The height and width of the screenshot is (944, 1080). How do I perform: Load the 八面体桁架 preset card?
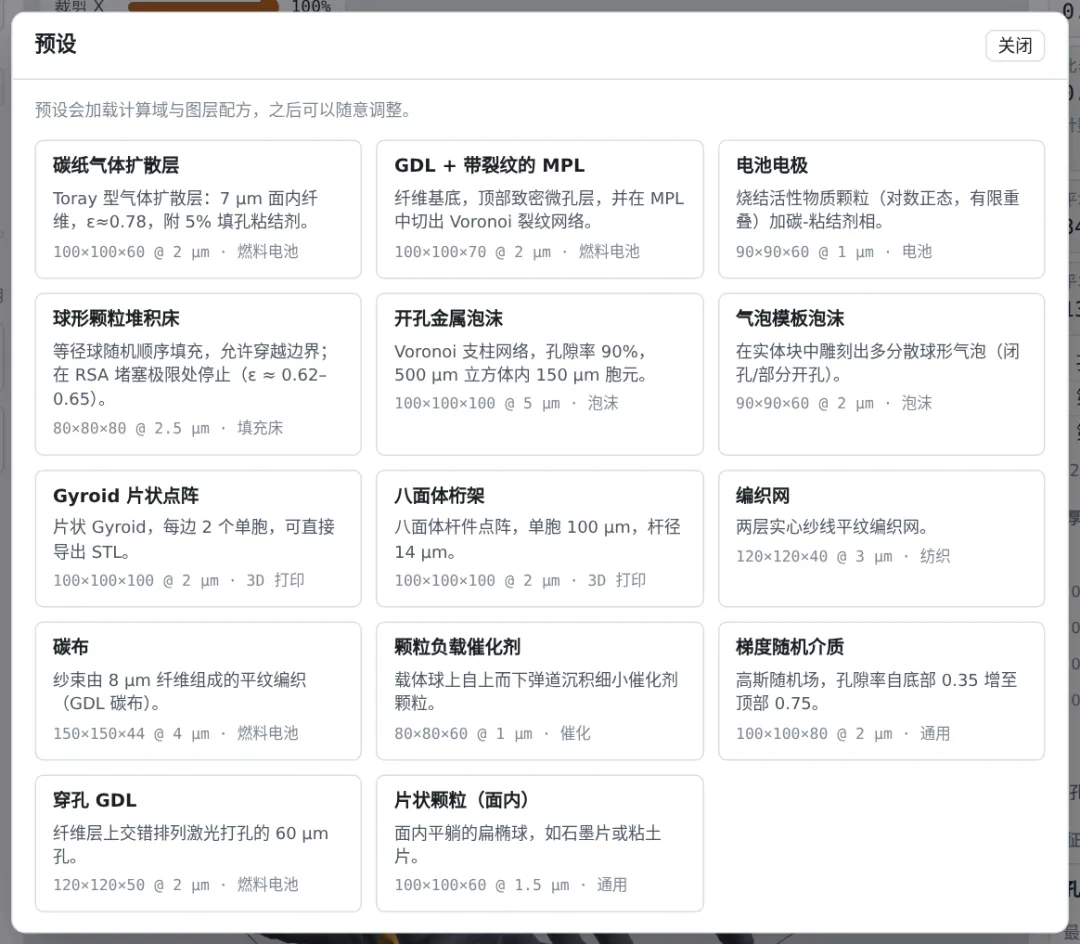[539, 538]
